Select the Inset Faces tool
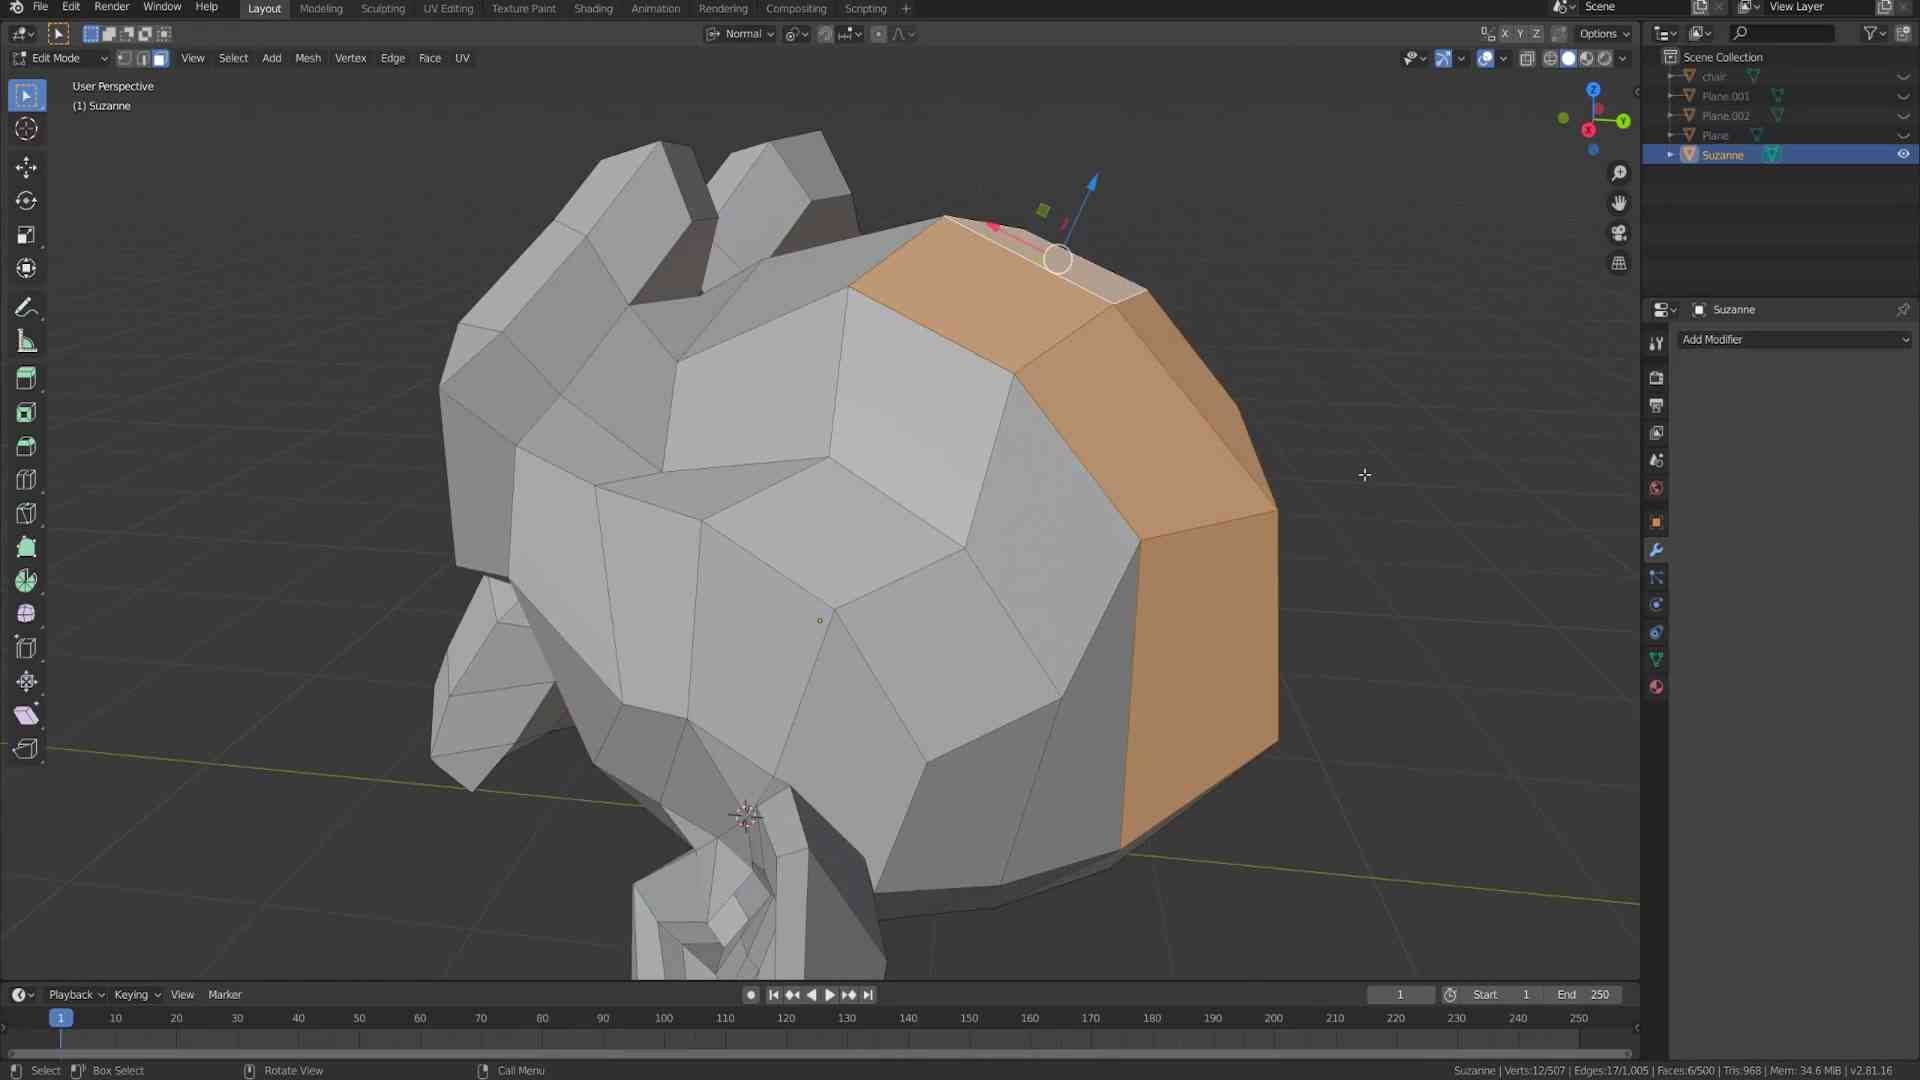This screenshot has height=1080, width=1920. click(26, 413)
